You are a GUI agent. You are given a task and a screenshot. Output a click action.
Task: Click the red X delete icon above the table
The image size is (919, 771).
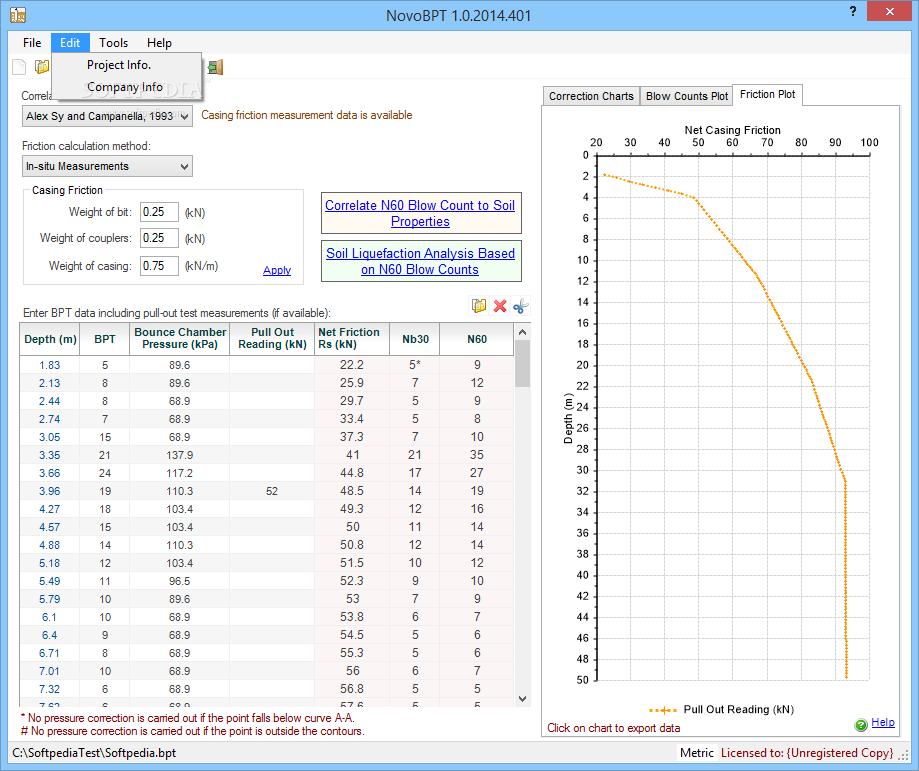click(500, 305)
